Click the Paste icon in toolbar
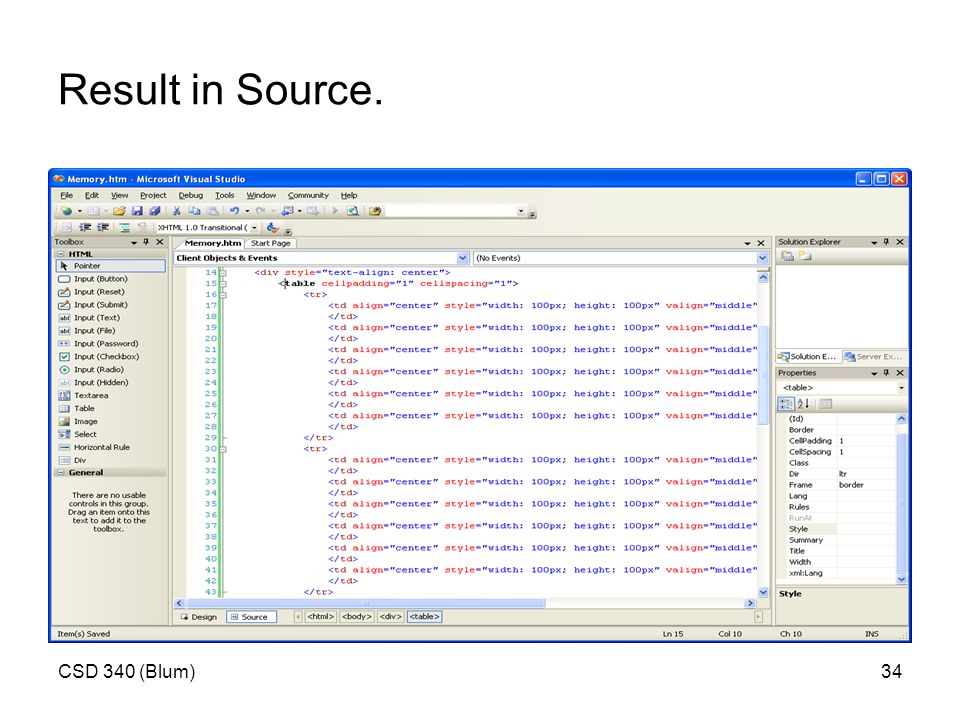Image resolution: width=960 pixels, height=720 pixels. [212, 211]
